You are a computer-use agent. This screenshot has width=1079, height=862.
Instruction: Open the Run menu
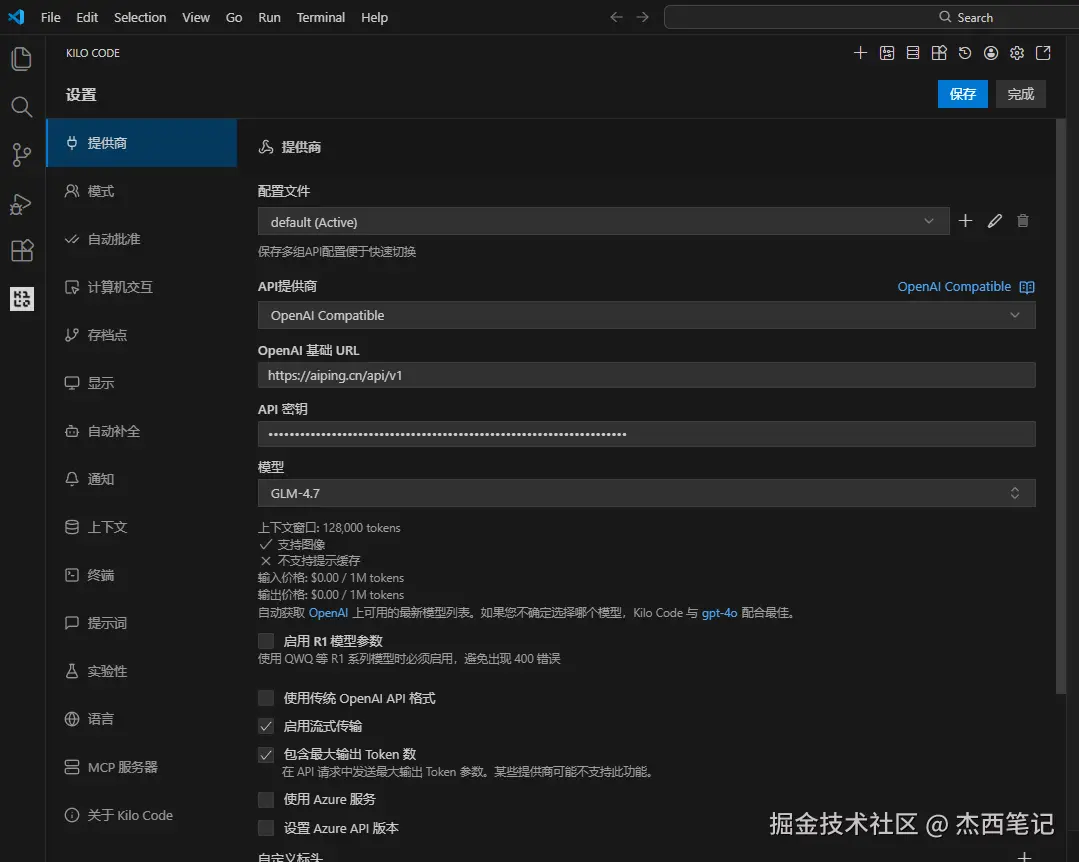269,17
